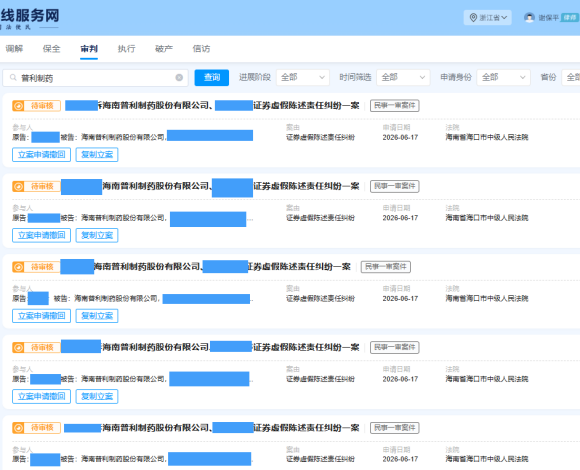Expand the 进展阶段 dropdown showing 全部
Screen dimensions: 580x470
(303, 78)
